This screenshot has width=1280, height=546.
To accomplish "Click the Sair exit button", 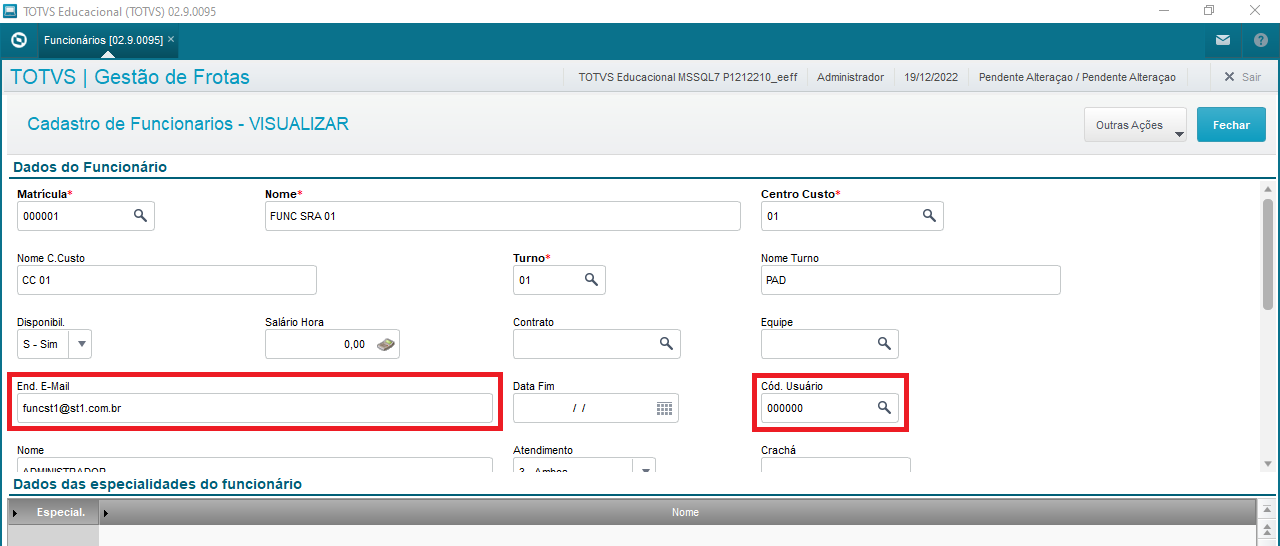I will (1241, 76).
